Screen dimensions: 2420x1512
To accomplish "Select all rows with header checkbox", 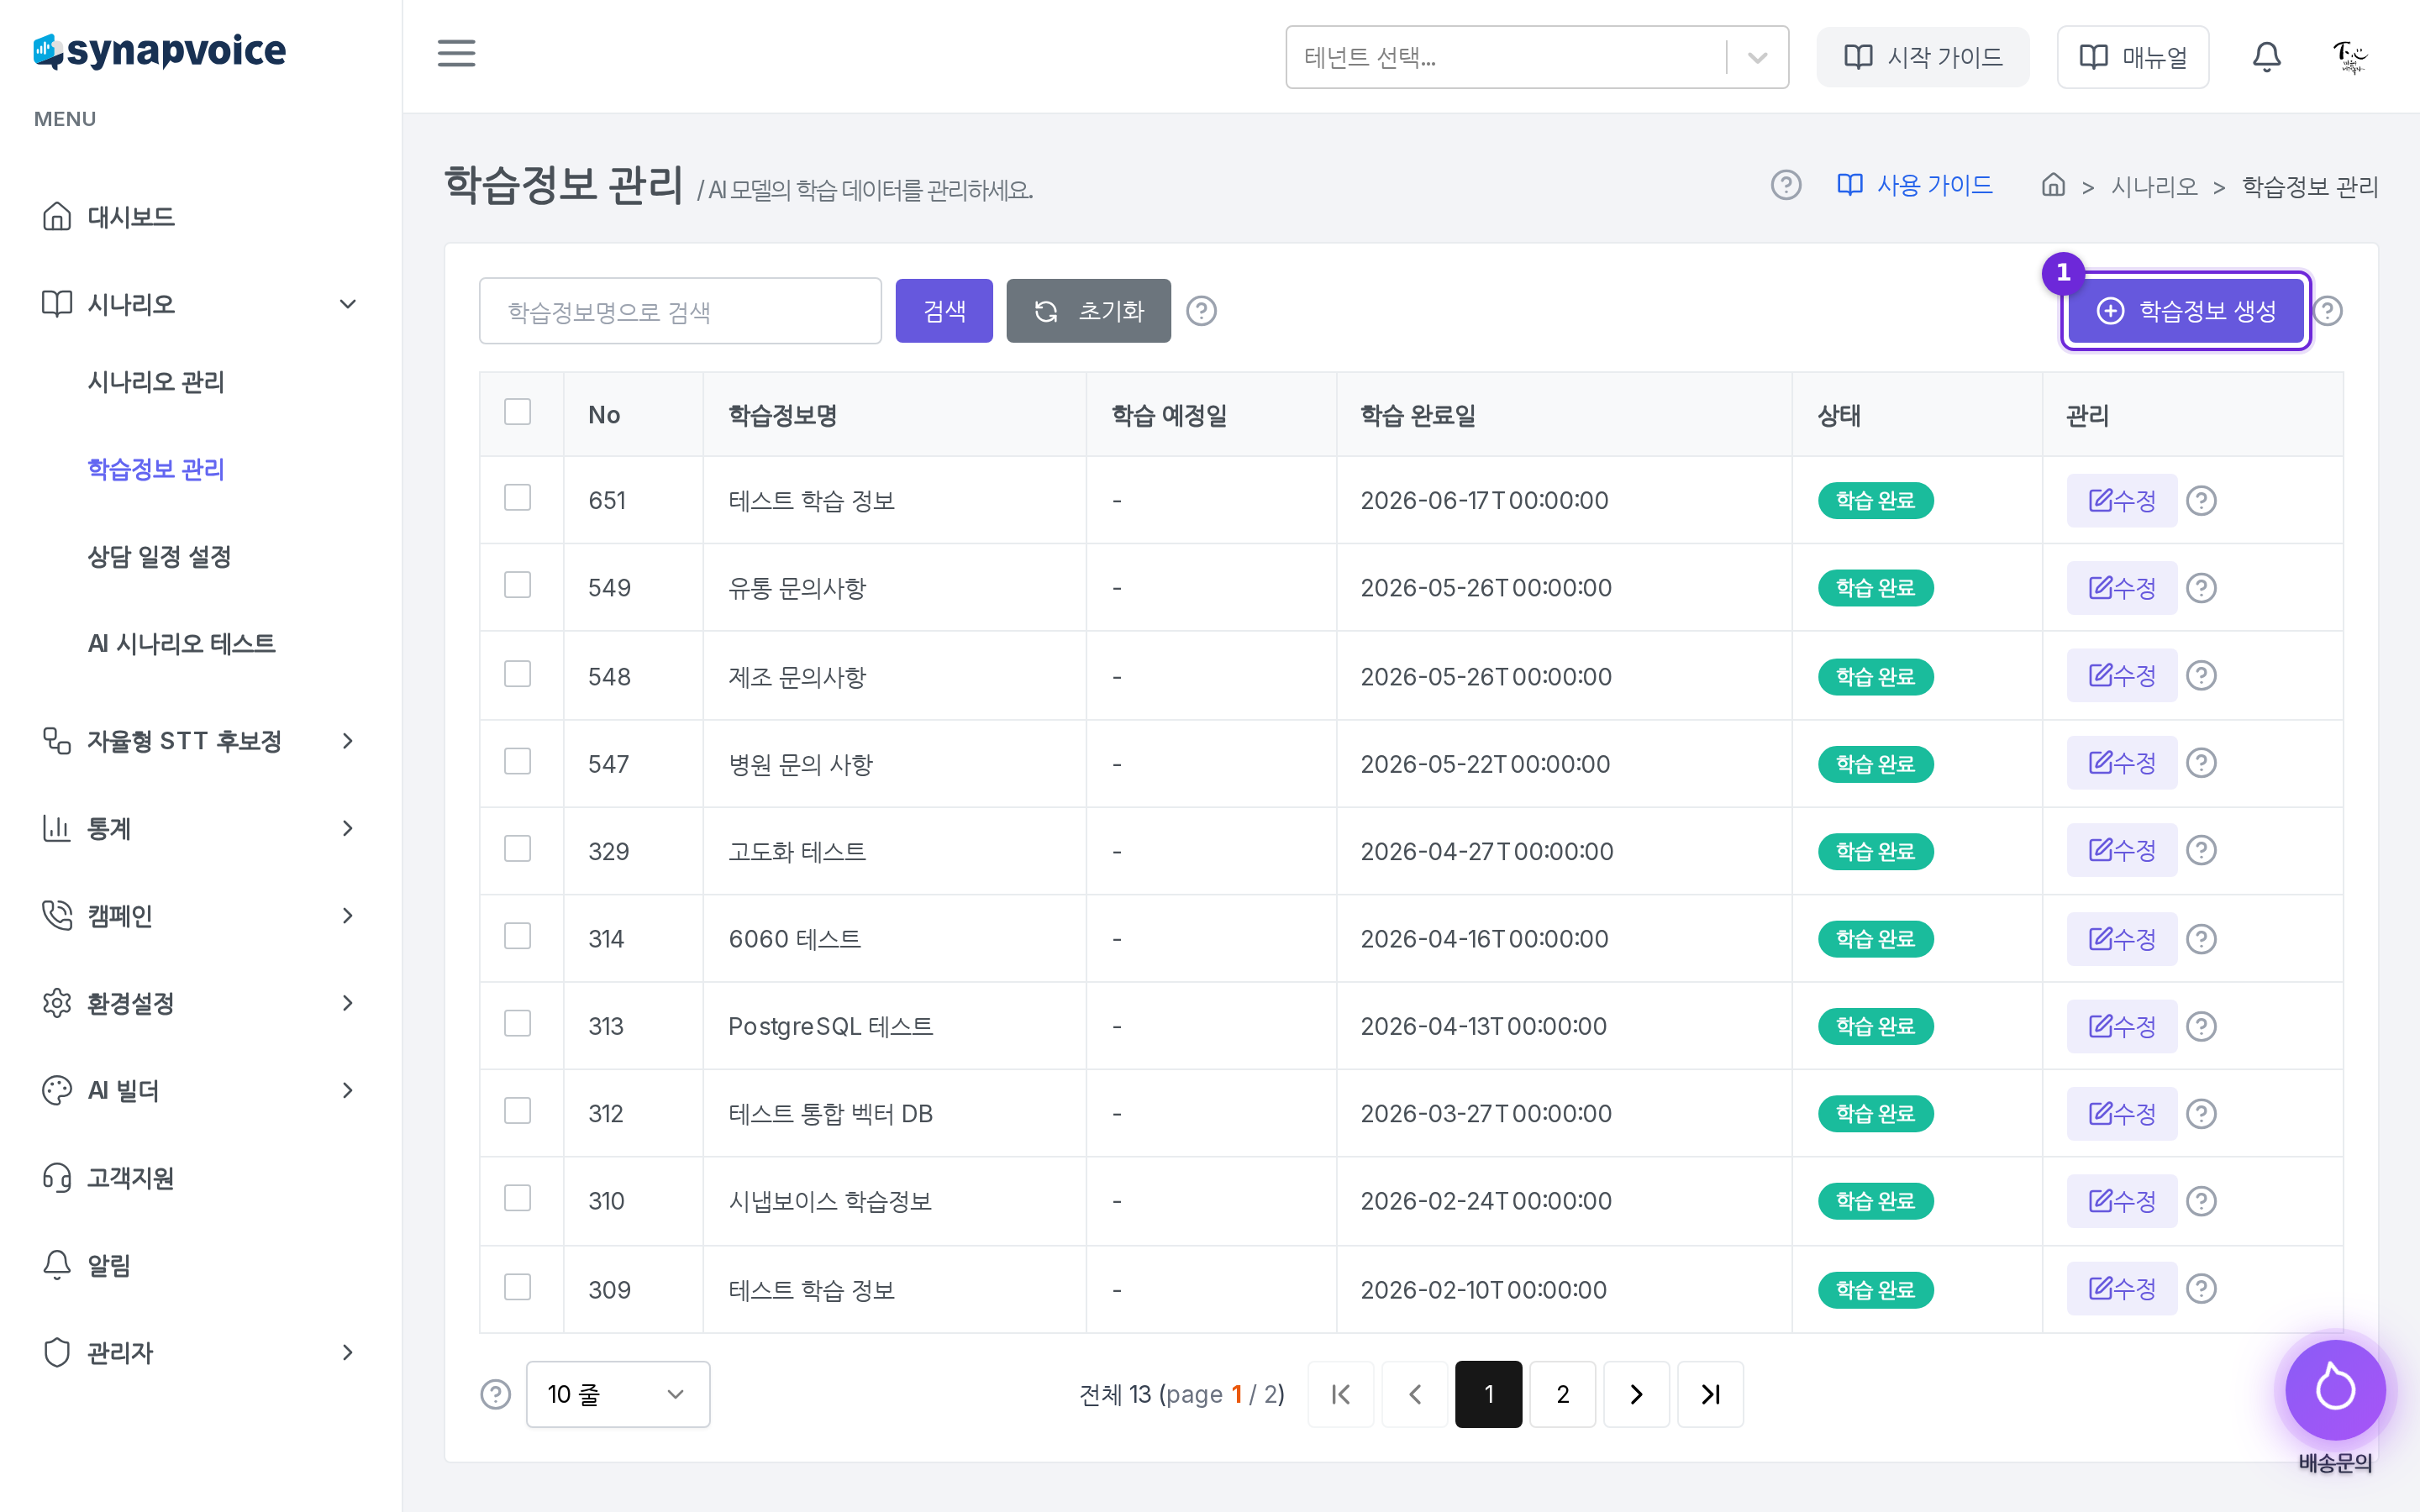I will point(517,412).
